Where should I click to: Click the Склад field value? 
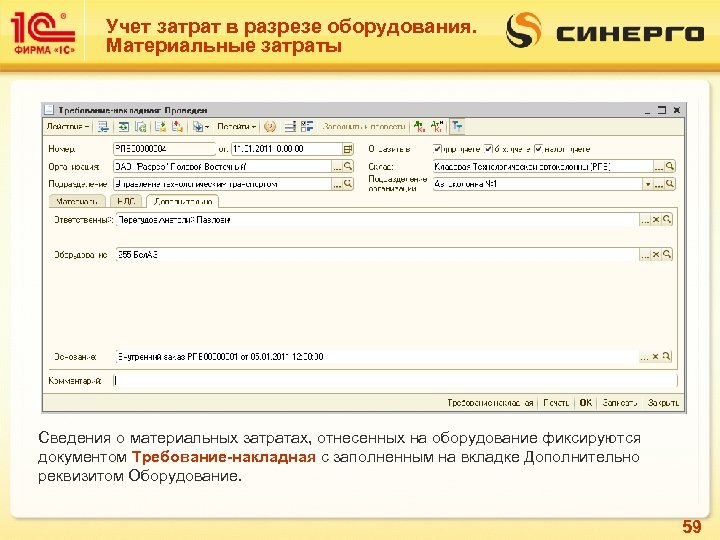(543, 166)
